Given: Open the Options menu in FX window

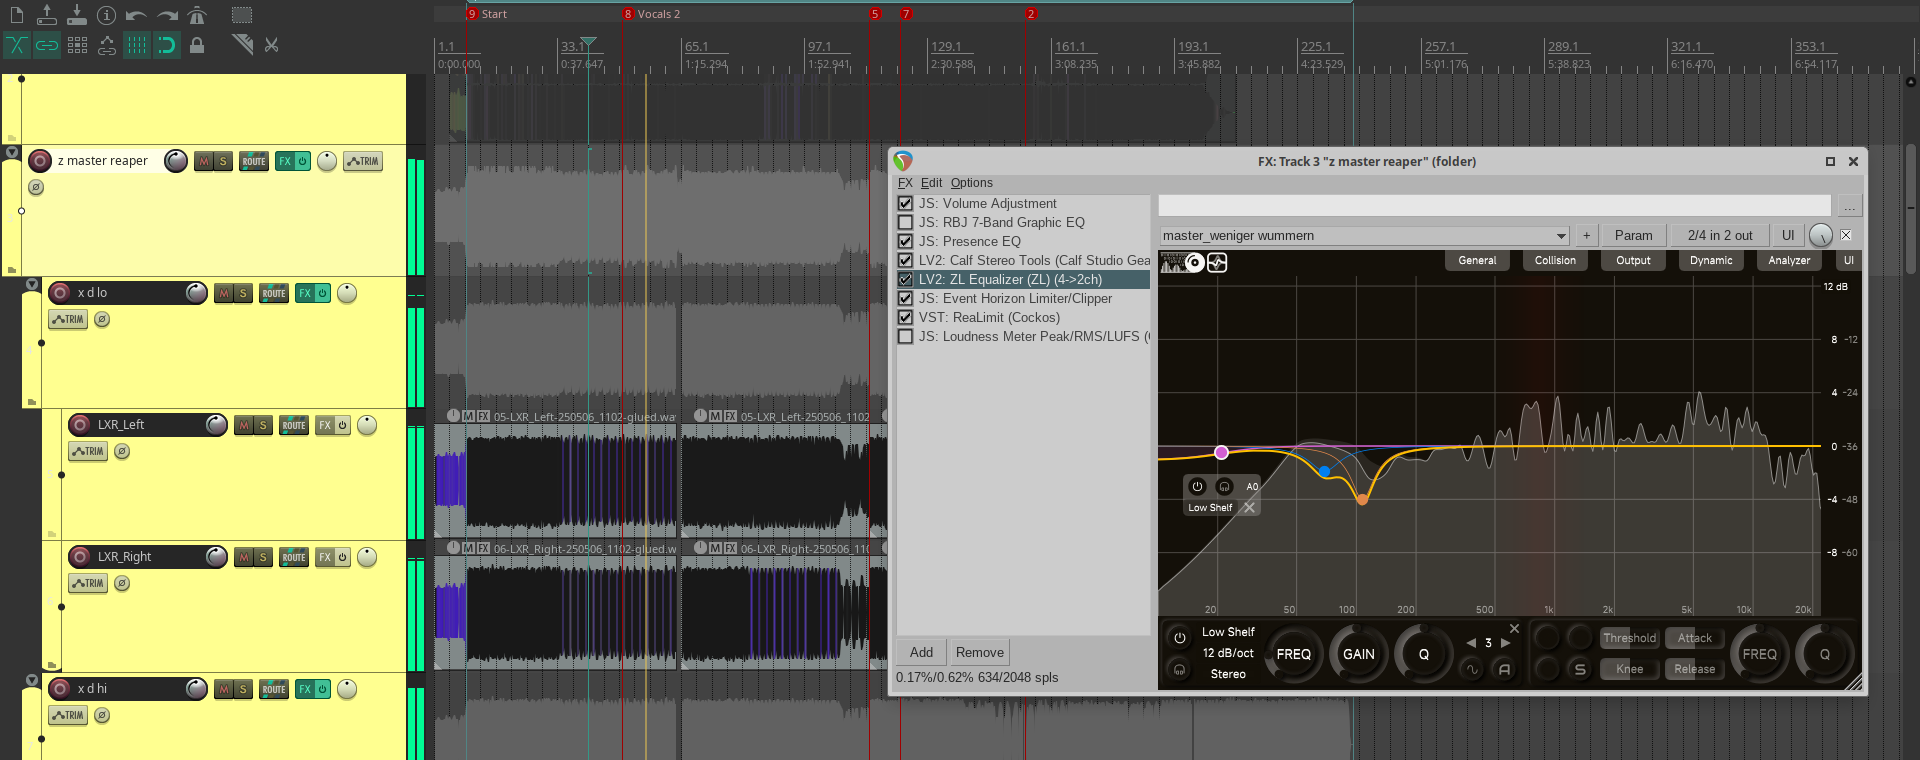Looking at the screenshot, I should coord(971,183).
